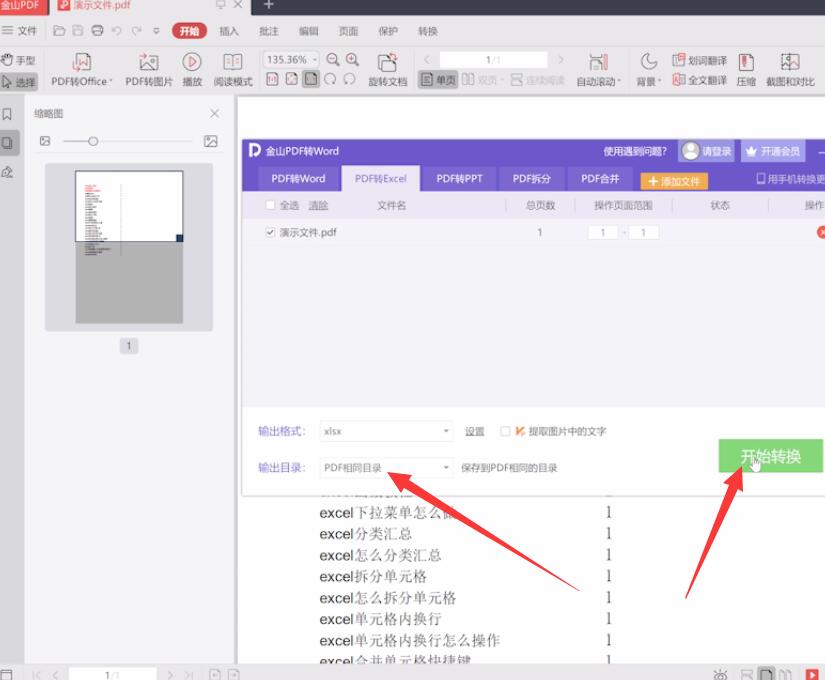Select the PDF转PPT tab in converter
This screenshot has height=680, width=825.
459,178
